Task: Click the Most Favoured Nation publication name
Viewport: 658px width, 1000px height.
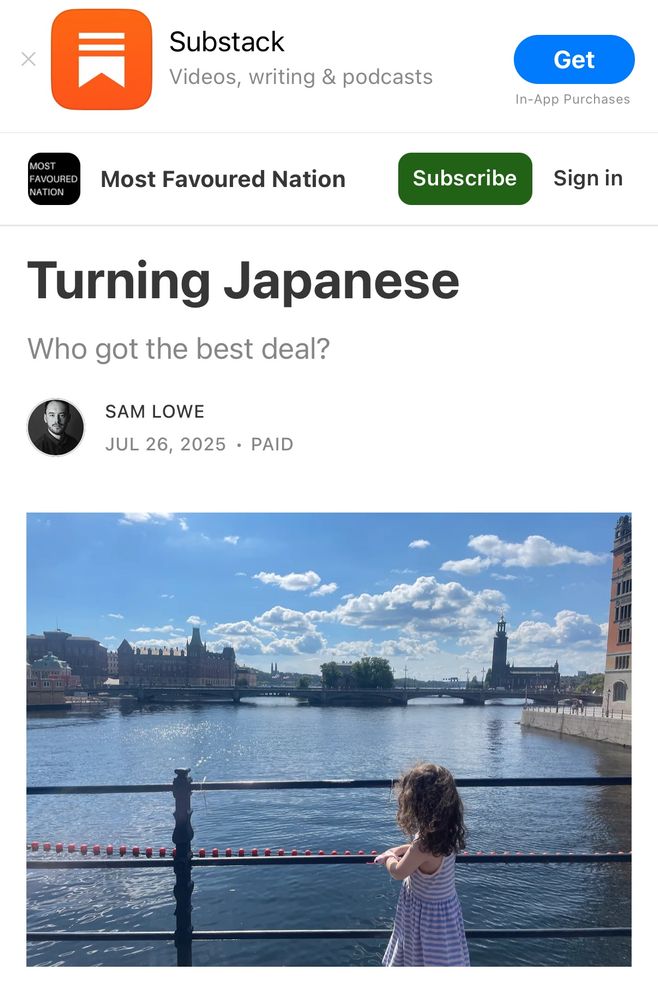Action: coord(223,179)
